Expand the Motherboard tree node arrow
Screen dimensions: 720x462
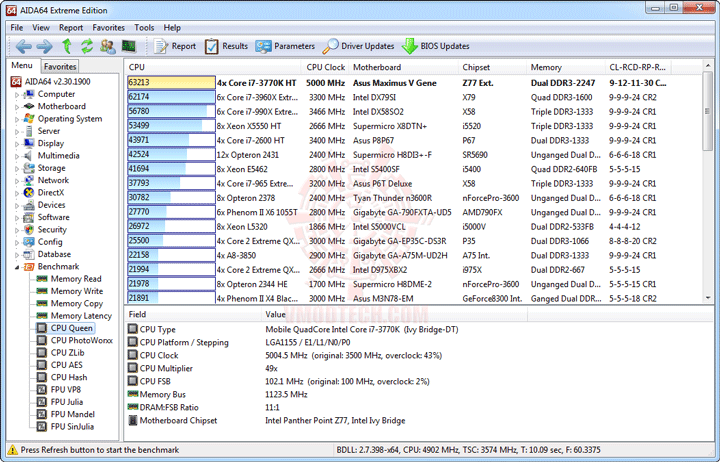coord(17,107)
